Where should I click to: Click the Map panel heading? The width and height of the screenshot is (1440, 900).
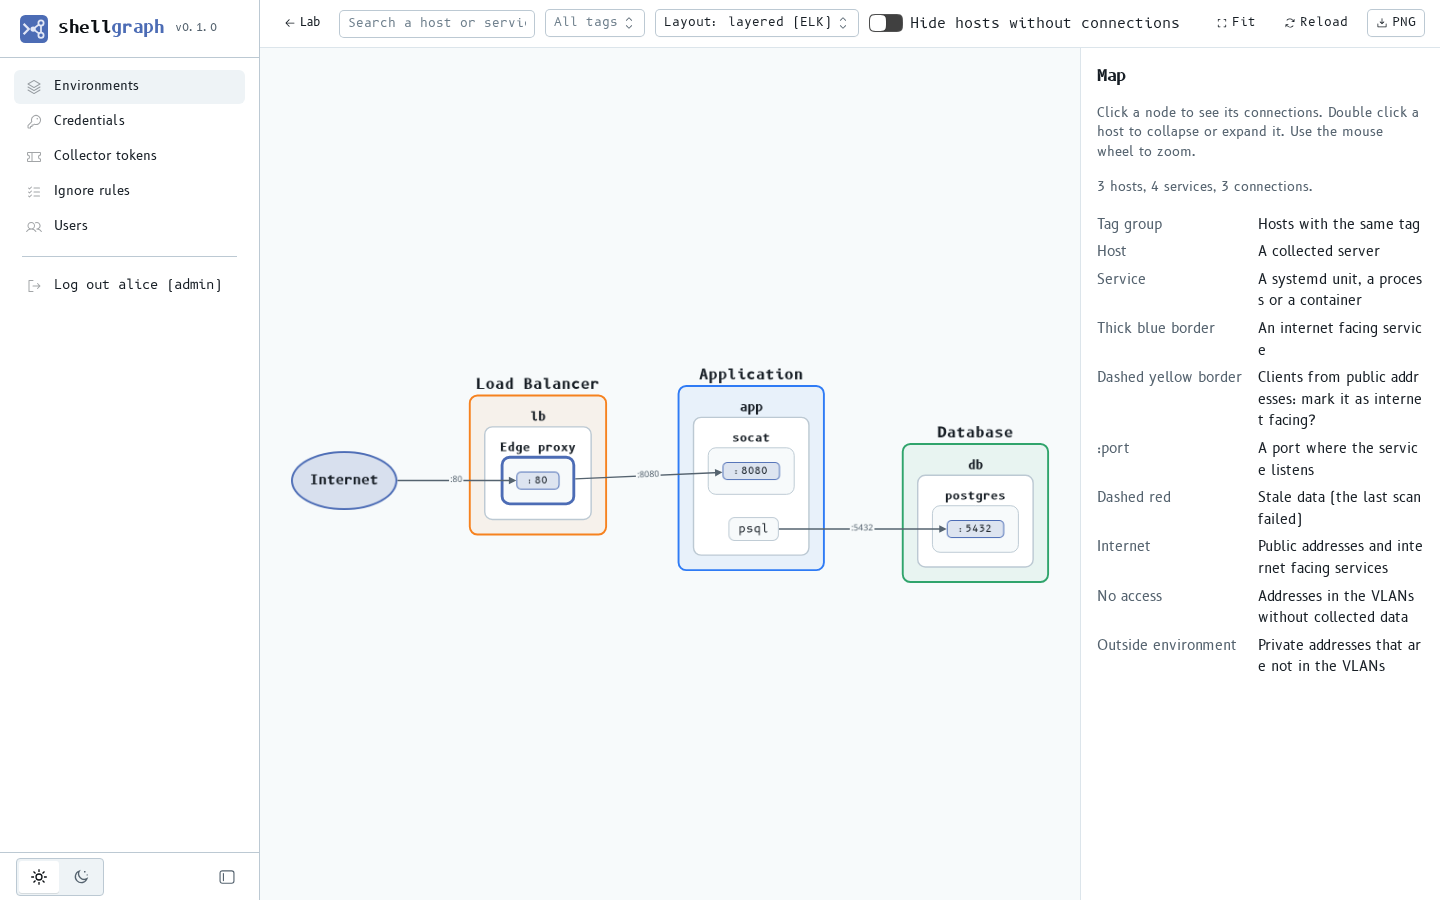coord(1111,76)
